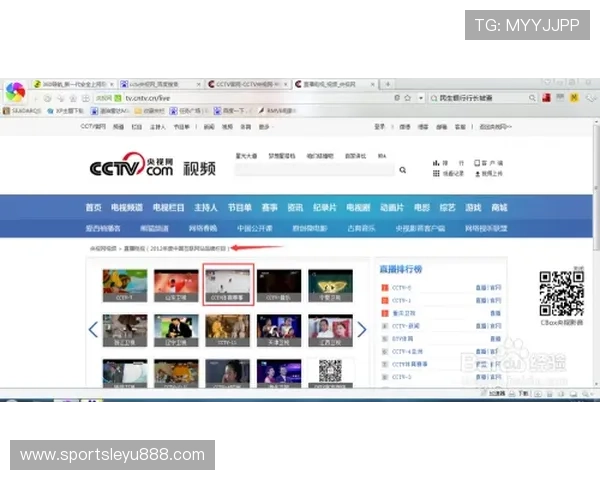600x480 pixels.
Task: Show previous channels with left arrow
Action: [x=93, y=330]
